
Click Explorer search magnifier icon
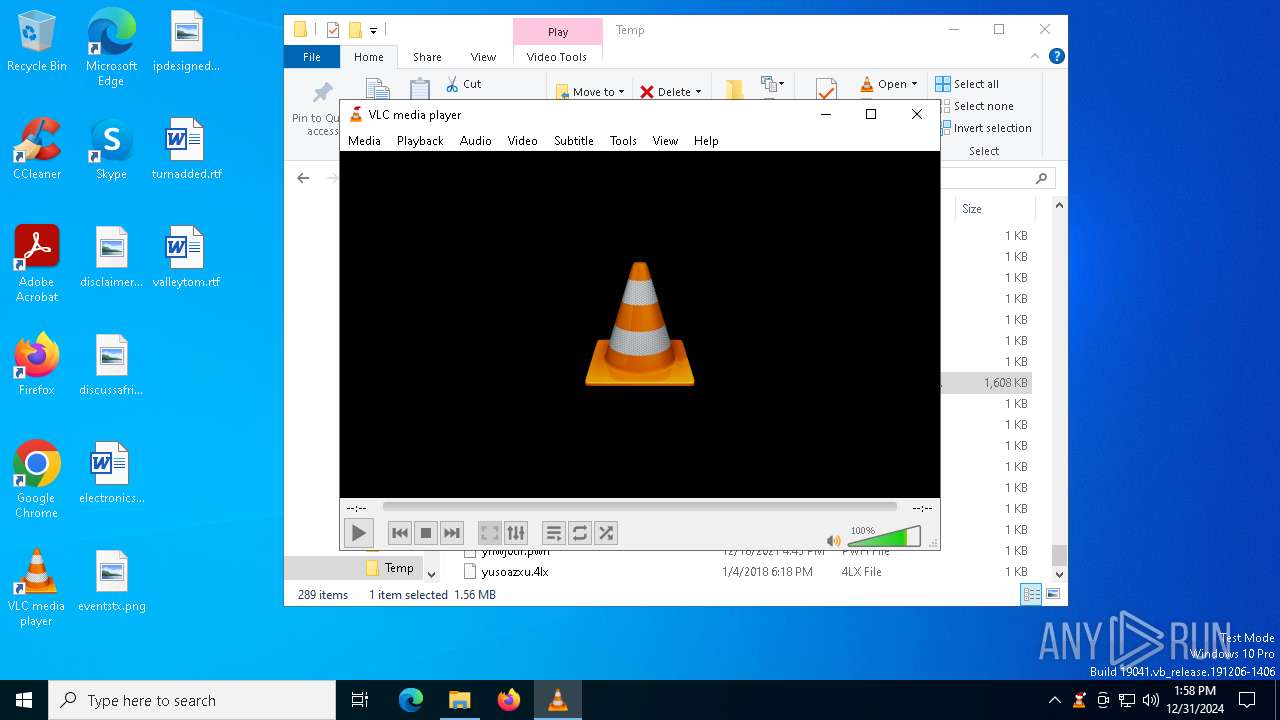tap(1041, 178)
